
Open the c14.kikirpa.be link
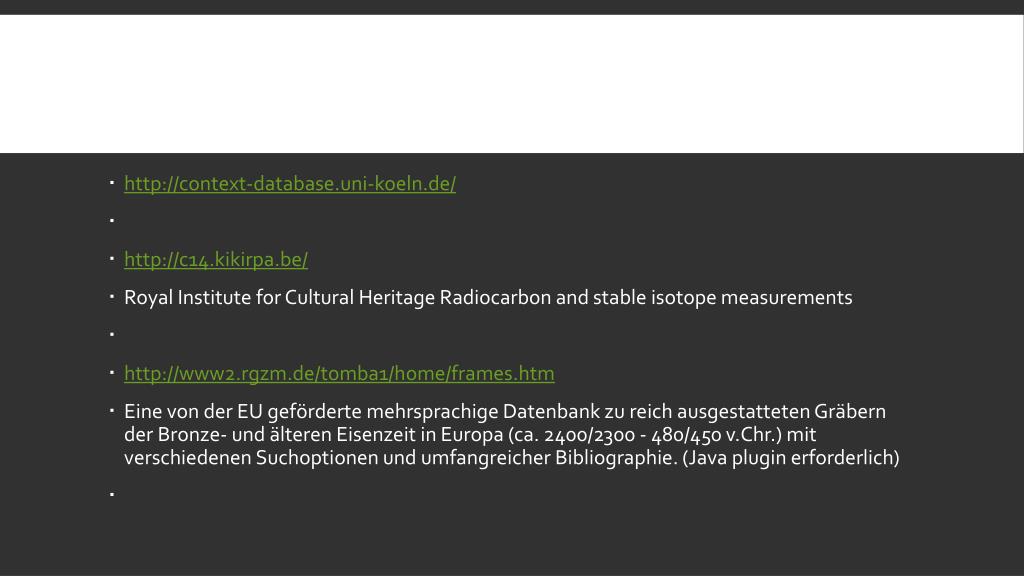click(x=216, y=260)
